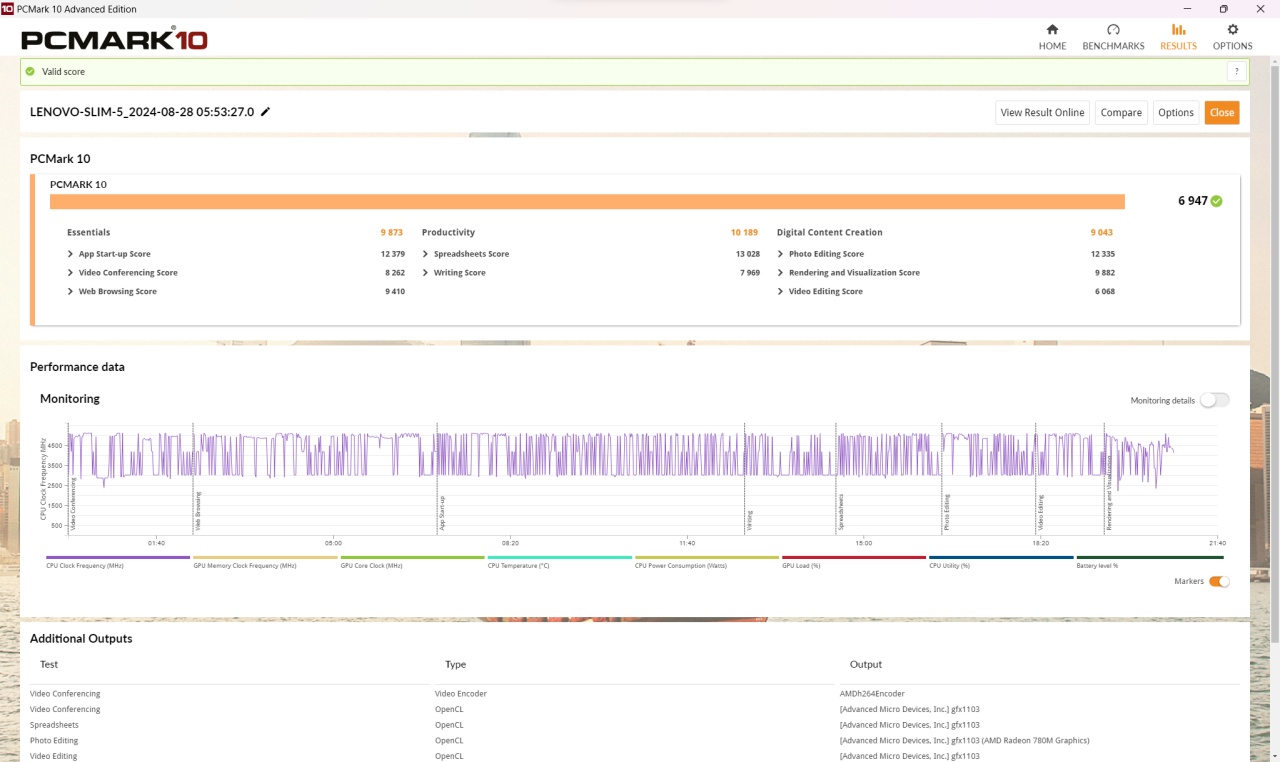
Task: Click the orange PCMark 10 score bar
Action: 587,201
